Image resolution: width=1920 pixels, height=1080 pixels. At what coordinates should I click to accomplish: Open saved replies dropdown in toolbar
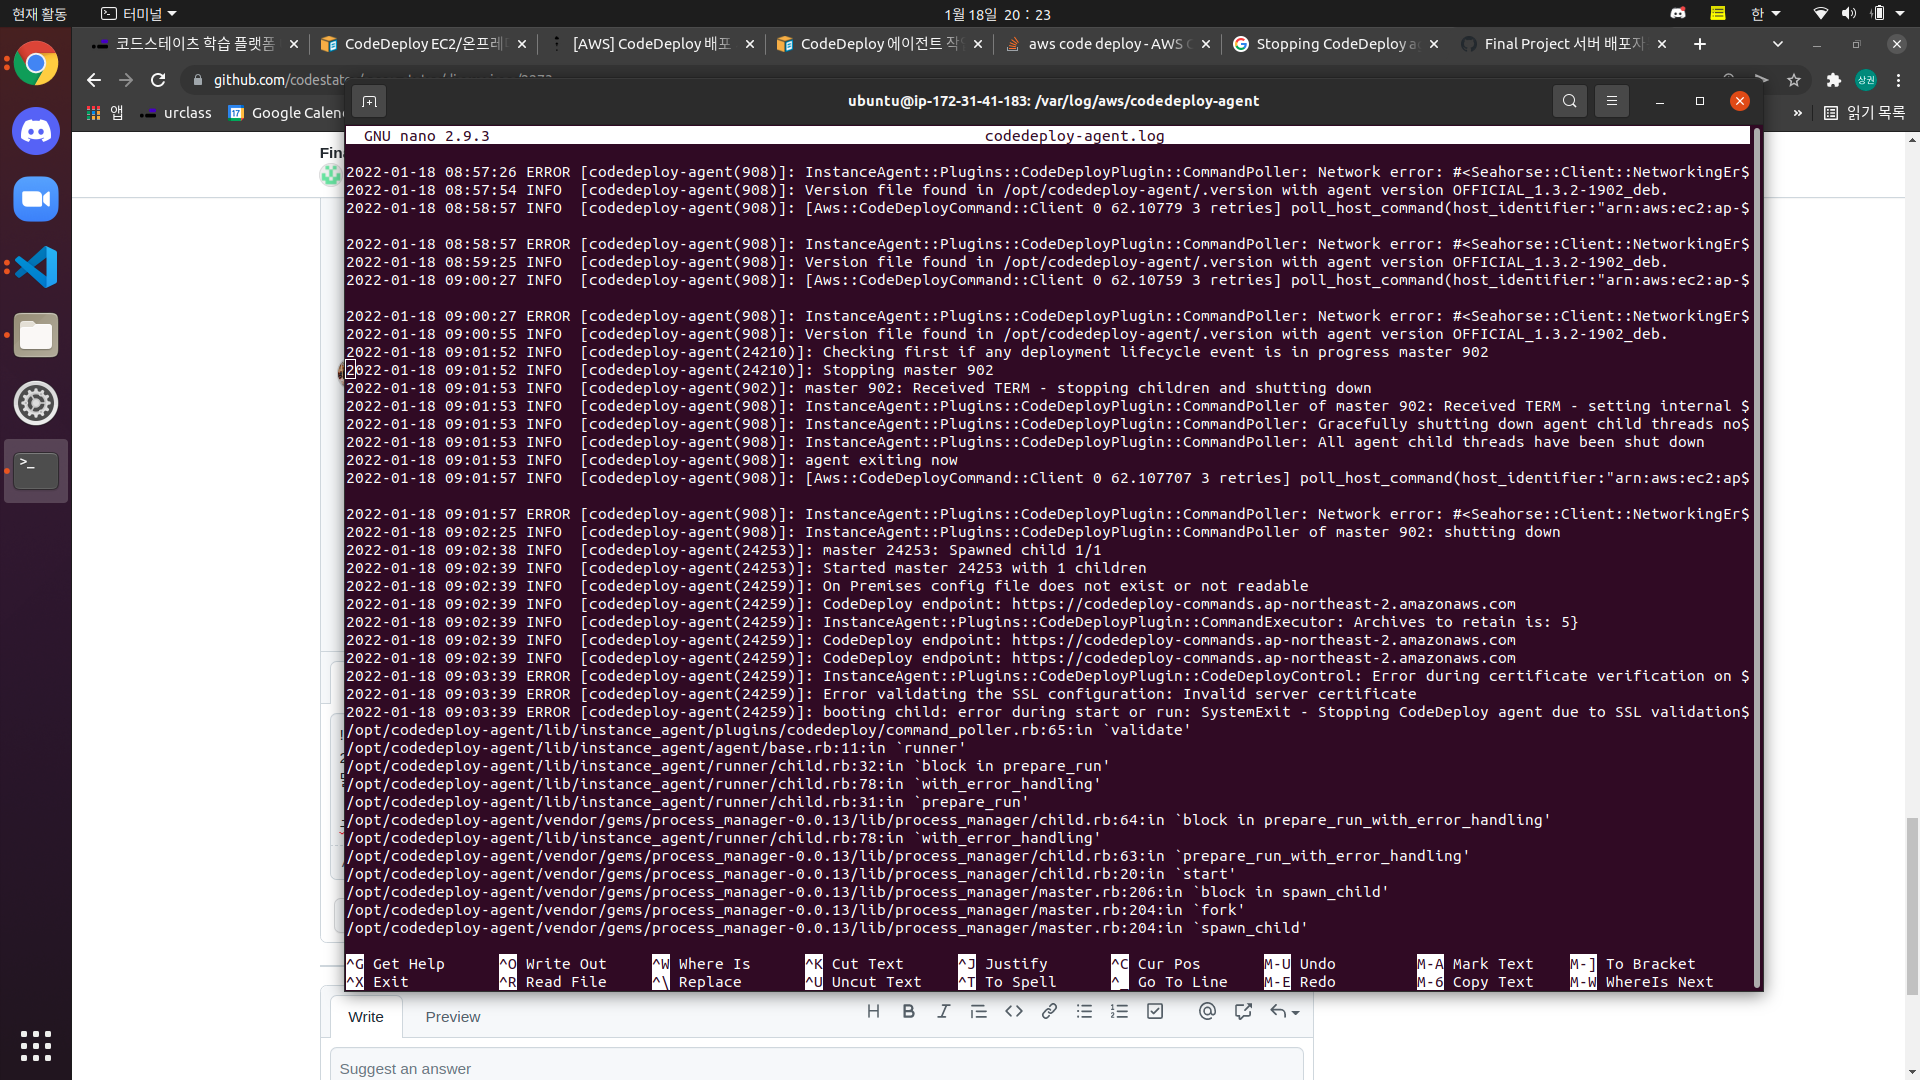(x=1284, y=1012)
